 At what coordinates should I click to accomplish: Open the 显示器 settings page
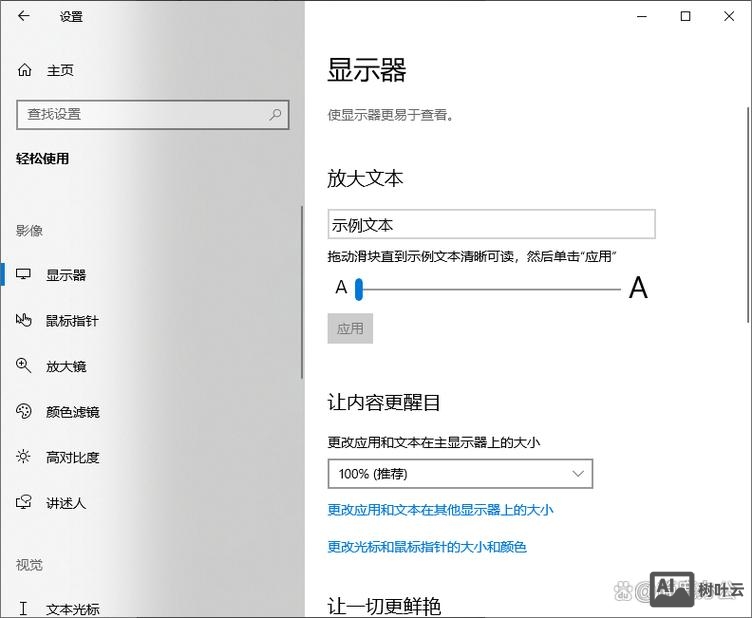click(x=153, y=275)
